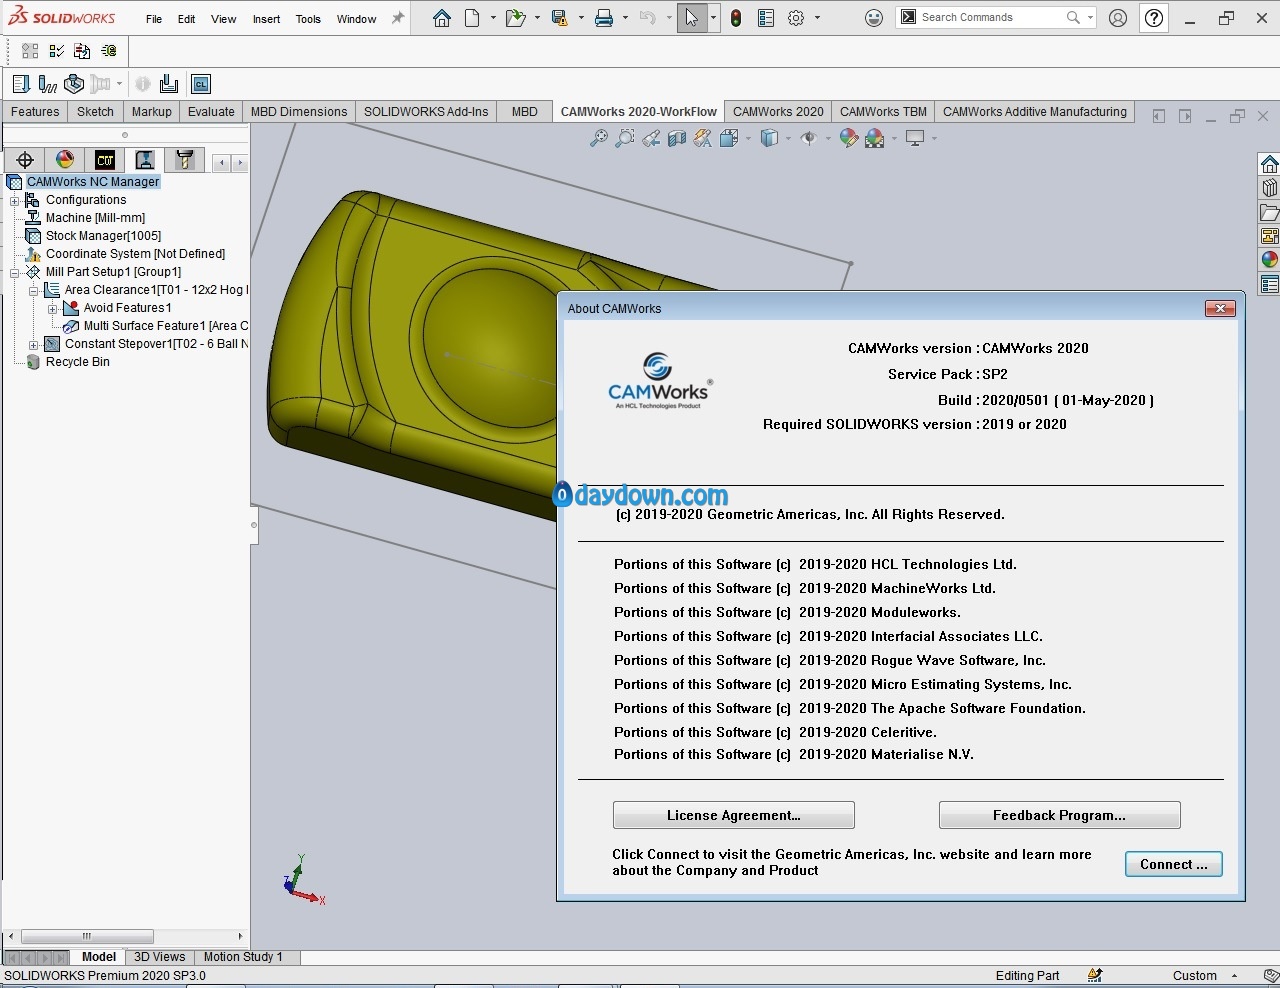Open SOLIDWORKS Resources home icon in task pane
1280x988 pixels.
pos(1269,164)
